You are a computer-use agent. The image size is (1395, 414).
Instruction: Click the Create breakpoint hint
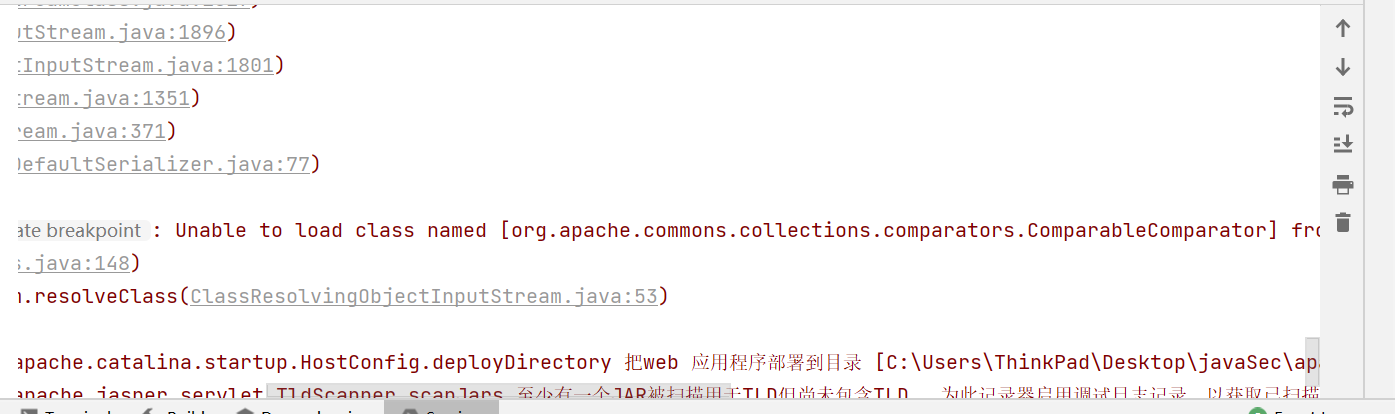pos(80,230)
